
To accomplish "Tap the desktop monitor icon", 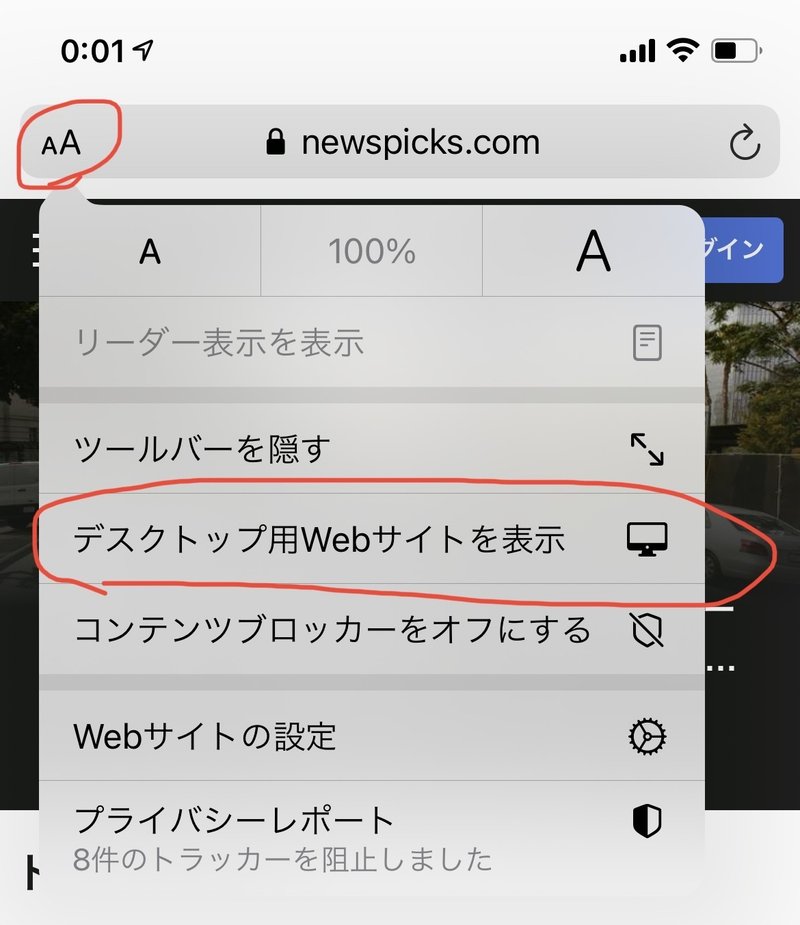I will (x=647, y=539).
